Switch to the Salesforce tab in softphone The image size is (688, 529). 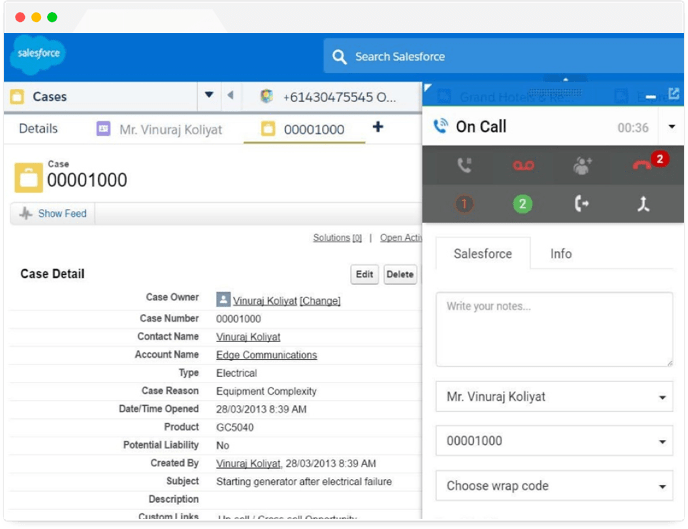point(483,254)
